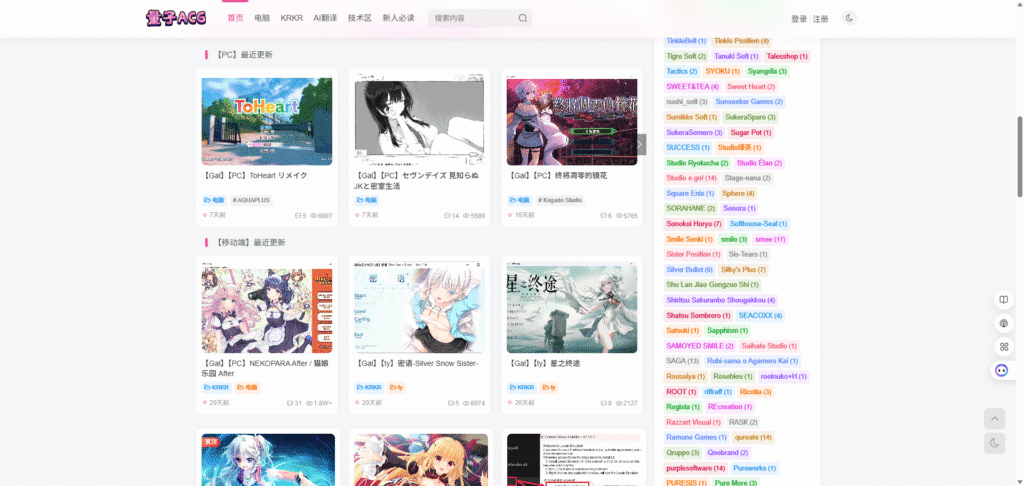Click the # Kogado Studio tag
This screenshot has width=1024, height=486.
(x=560, y=201)
